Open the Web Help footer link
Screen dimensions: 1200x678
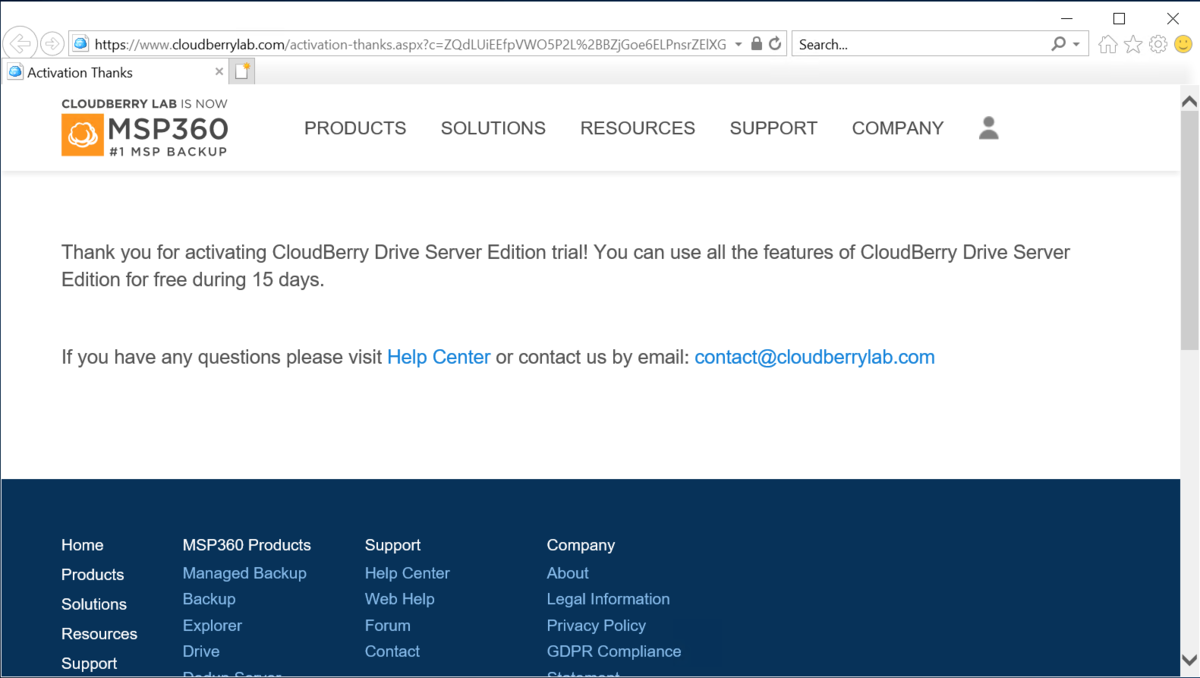pyautogui.click(x=399, y=599)
